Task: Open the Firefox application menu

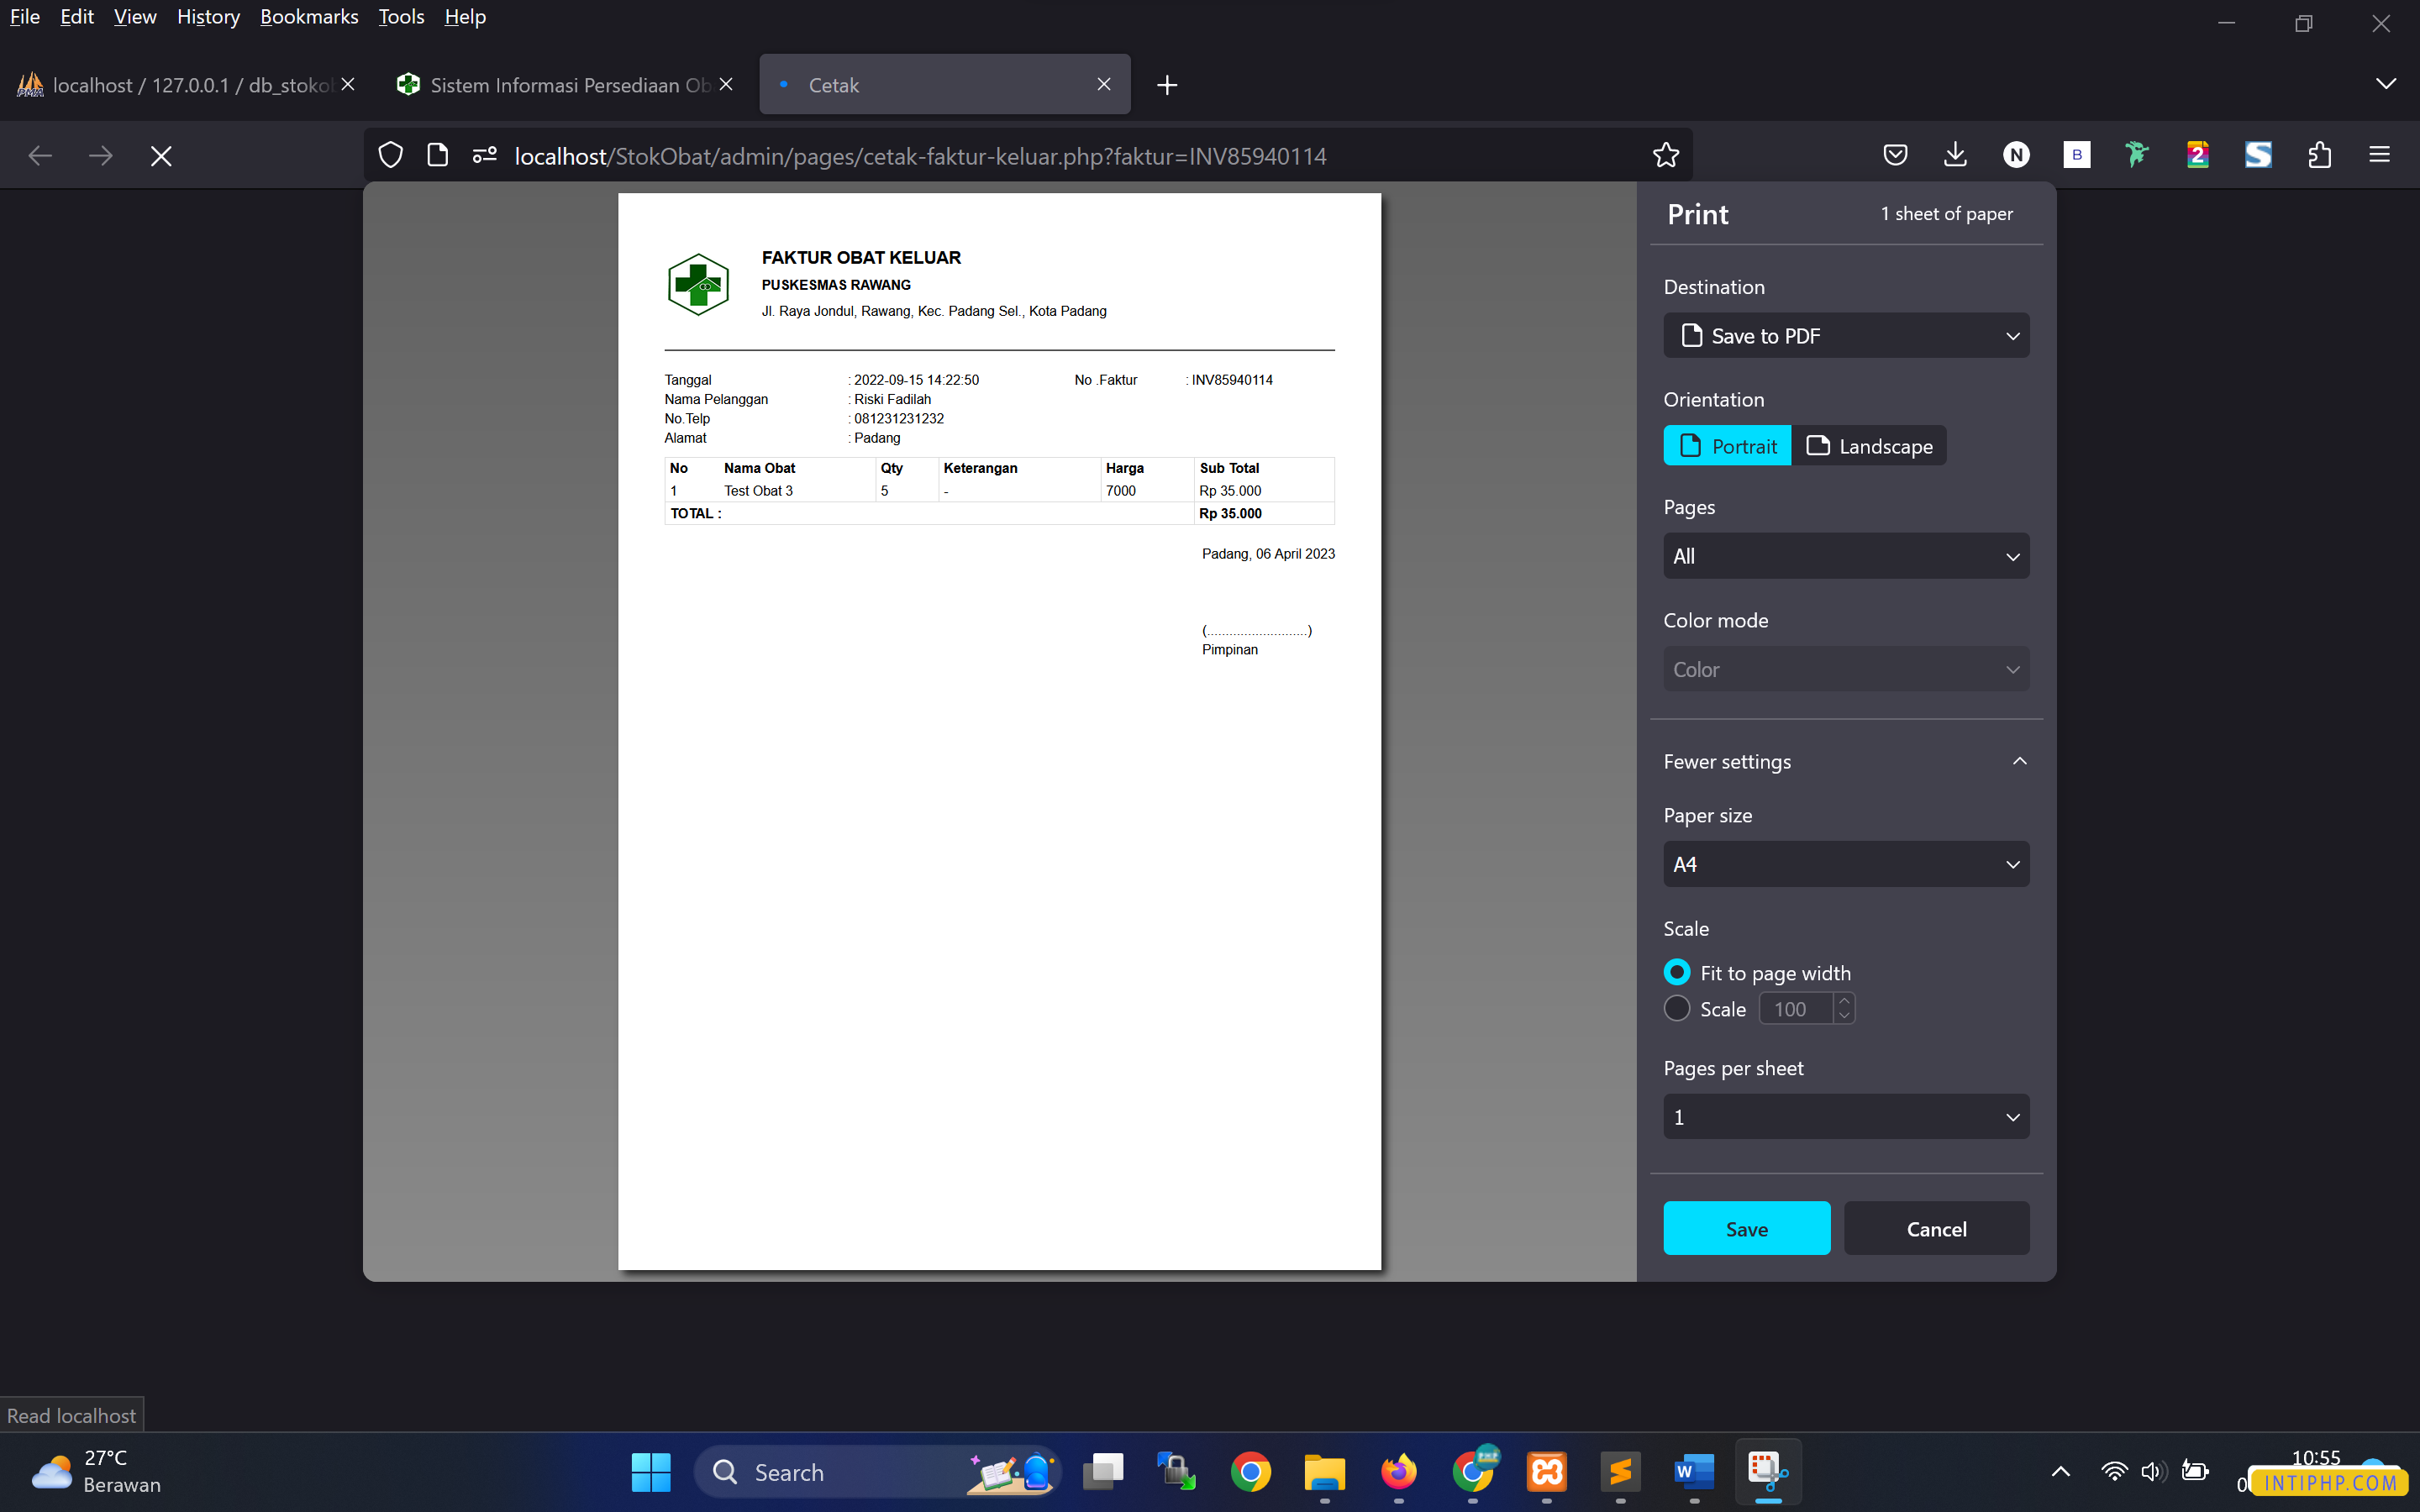Action: tap(2379, 154)
